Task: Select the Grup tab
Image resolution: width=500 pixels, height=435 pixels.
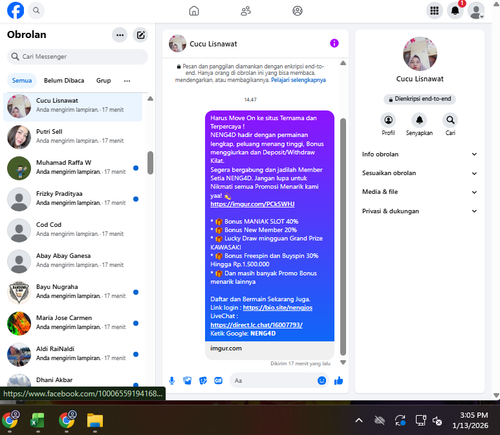Action: pyautogui.click(x=103, y=81)
